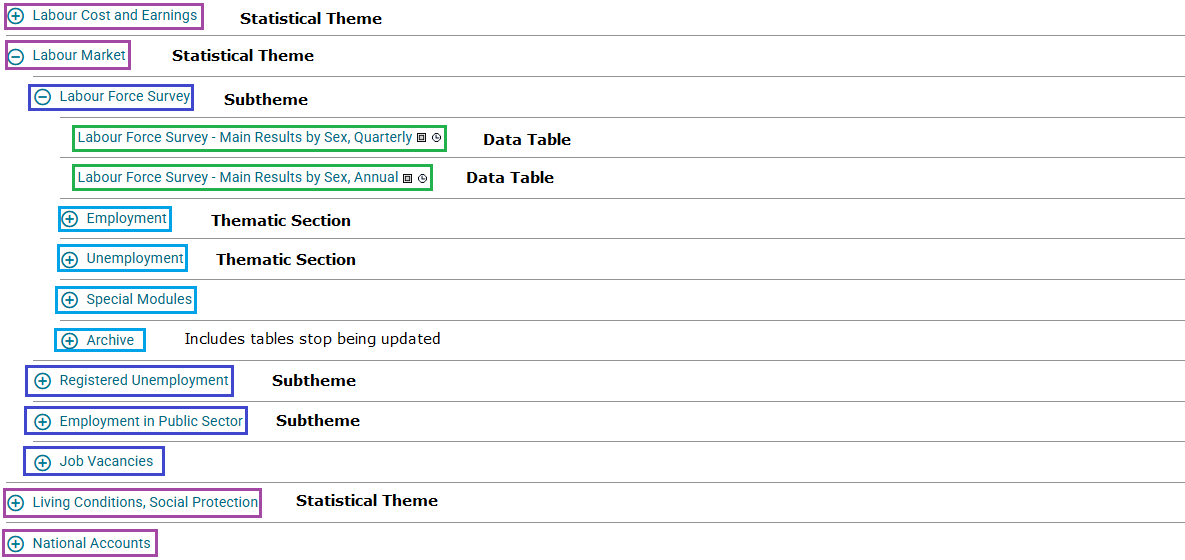Expand the National Accounts plus icon
The height and width of the screenshot is (560, 1185).
tap(16, 544)
